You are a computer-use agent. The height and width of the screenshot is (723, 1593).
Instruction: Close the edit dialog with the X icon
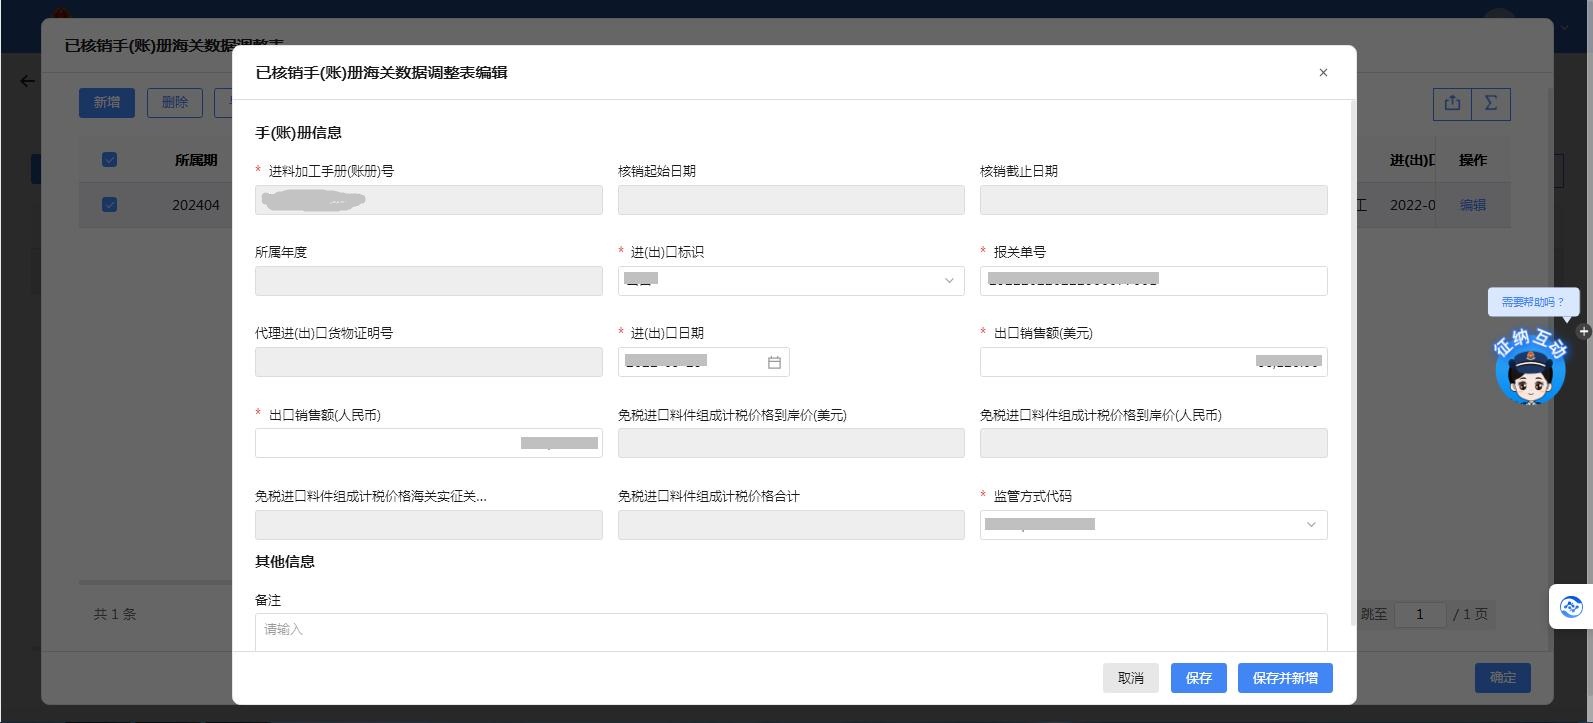[x=1323, y=73]
